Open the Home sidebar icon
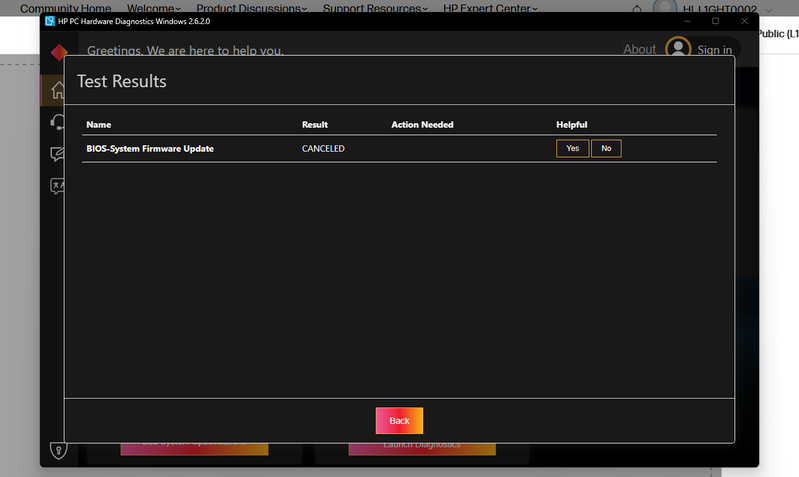Screen dimensions: 799x477 coord(58,90)
